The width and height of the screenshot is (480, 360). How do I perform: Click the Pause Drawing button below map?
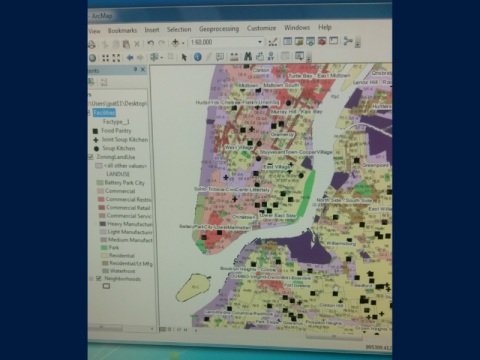coord(186,330)
